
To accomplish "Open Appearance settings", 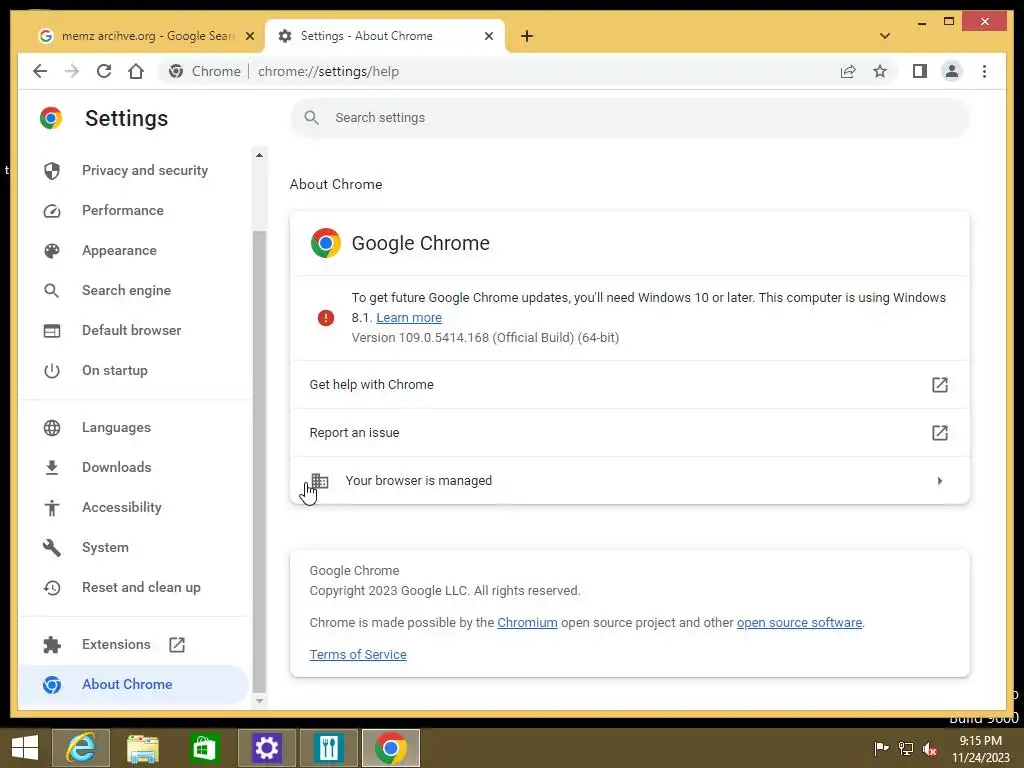I will pos(135,250).
